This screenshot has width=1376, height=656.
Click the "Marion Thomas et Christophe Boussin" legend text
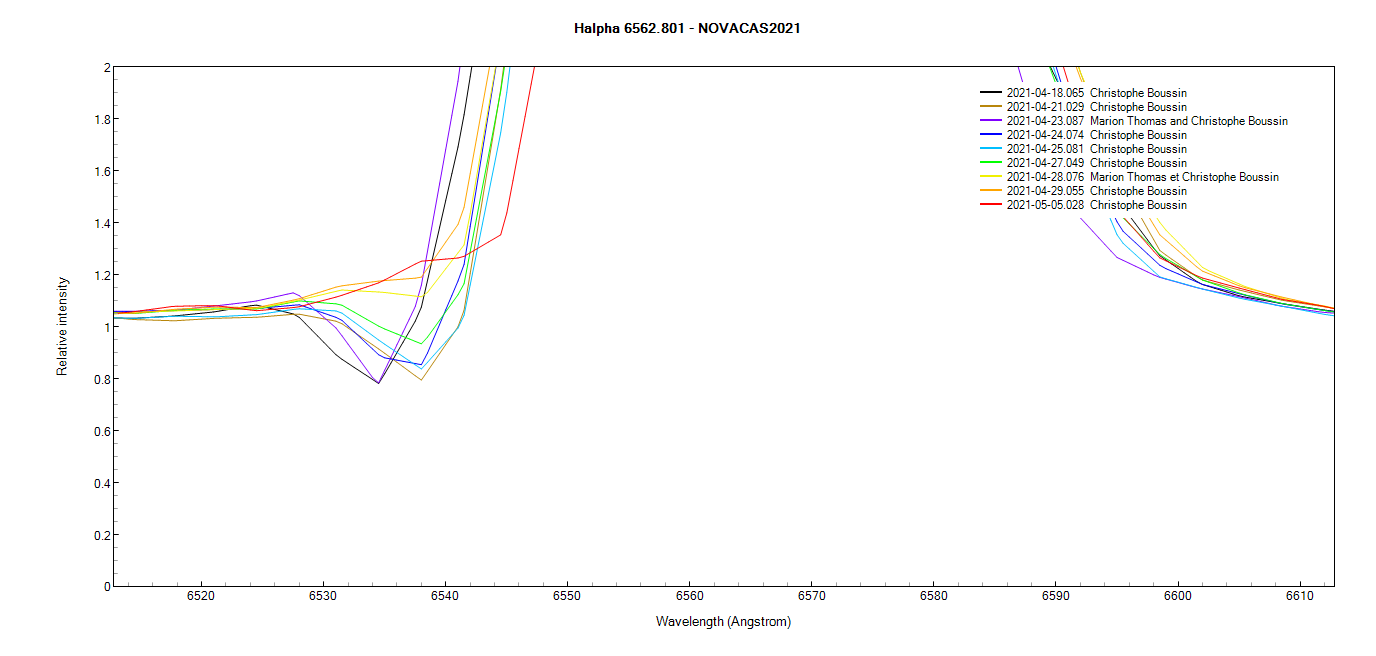tap(1184, 177)
